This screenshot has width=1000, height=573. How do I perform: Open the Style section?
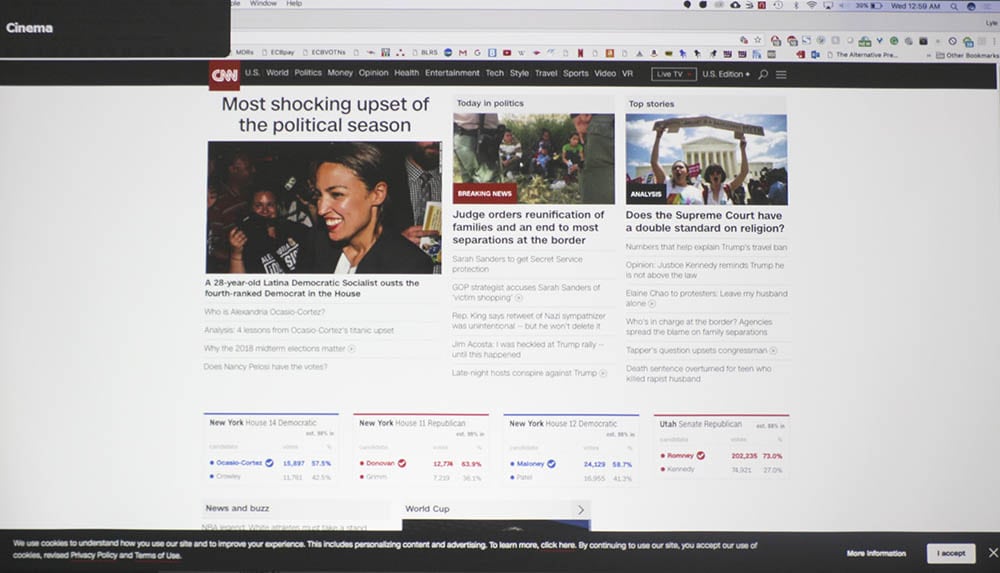[519, 73]
